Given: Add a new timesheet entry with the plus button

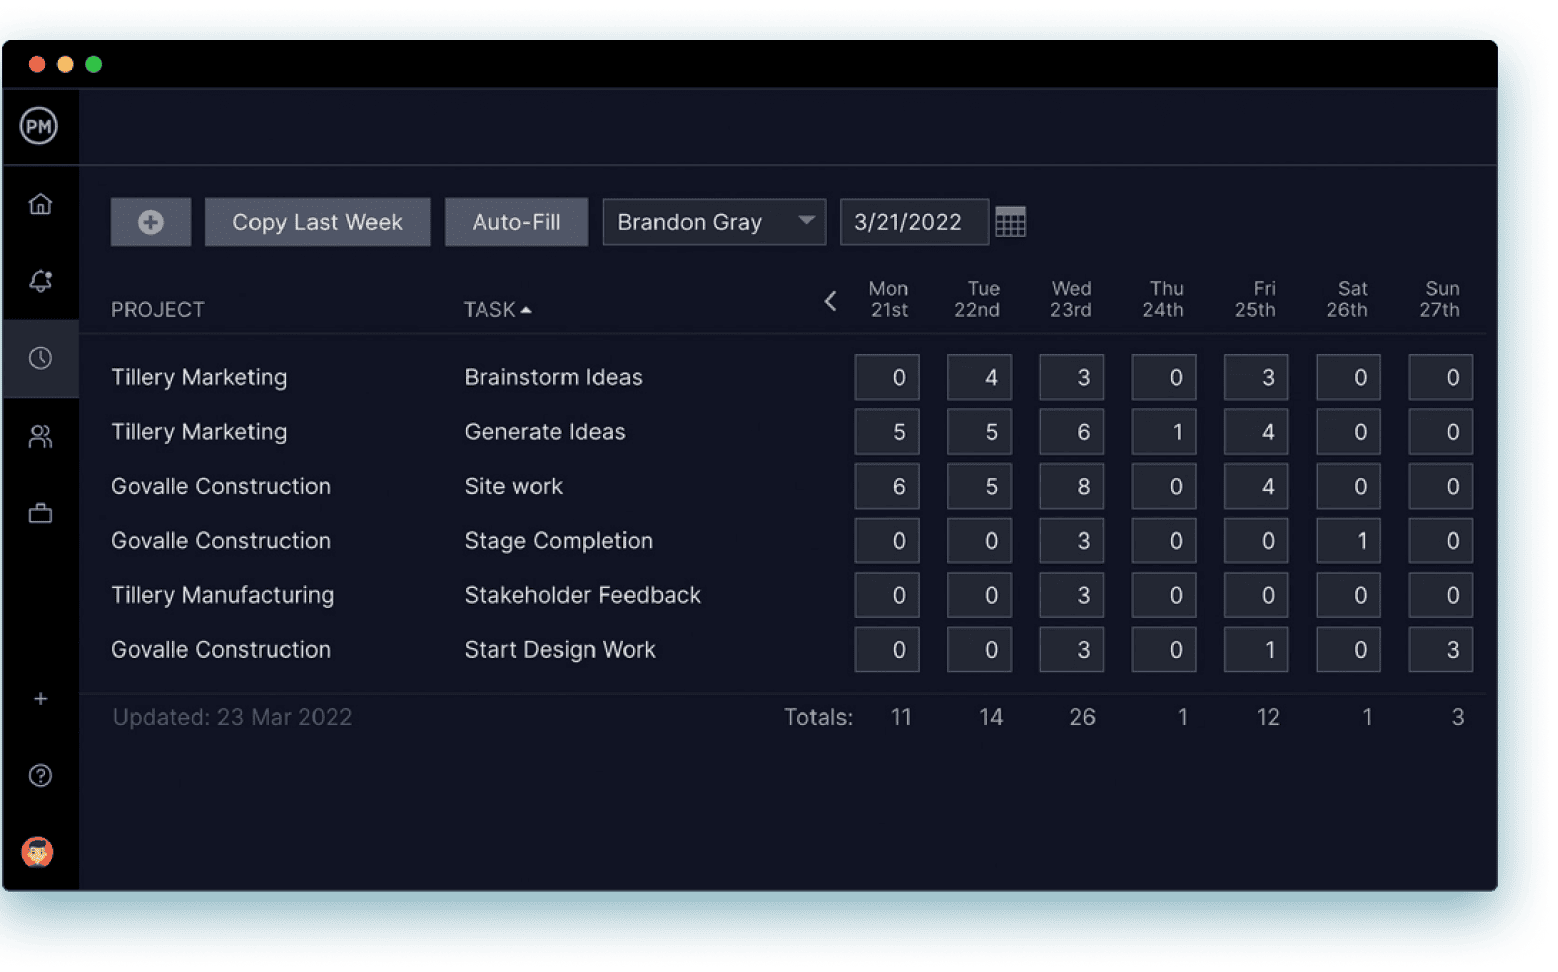Looking at the screenshot, I should point(150,221).
